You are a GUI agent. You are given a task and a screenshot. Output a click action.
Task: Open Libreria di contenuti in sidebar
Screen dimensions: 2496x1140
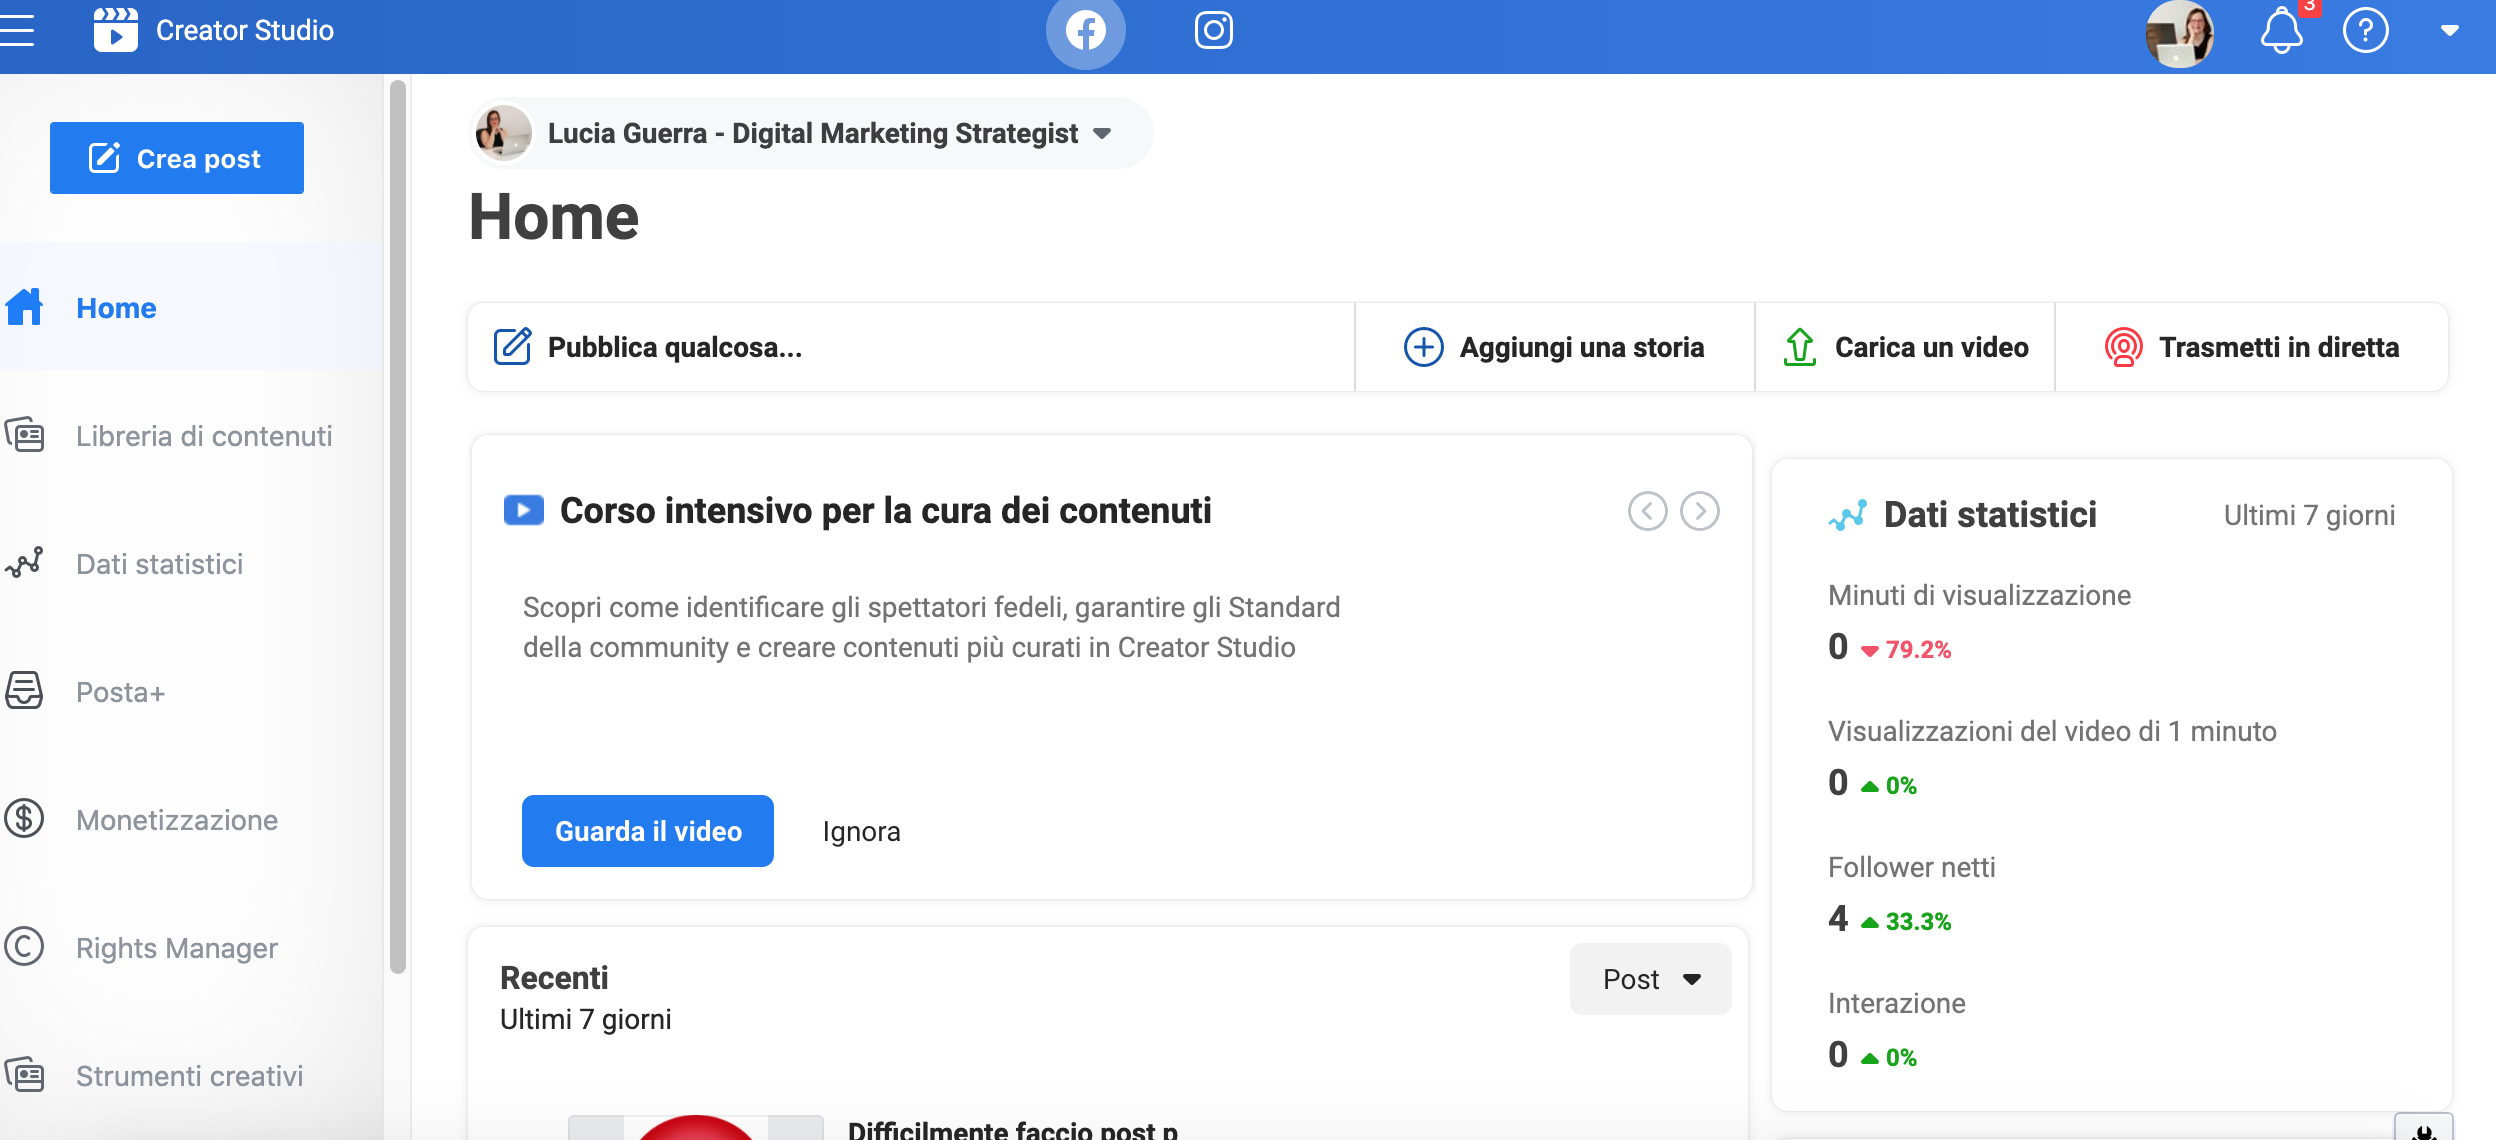(x=204, y=436)
